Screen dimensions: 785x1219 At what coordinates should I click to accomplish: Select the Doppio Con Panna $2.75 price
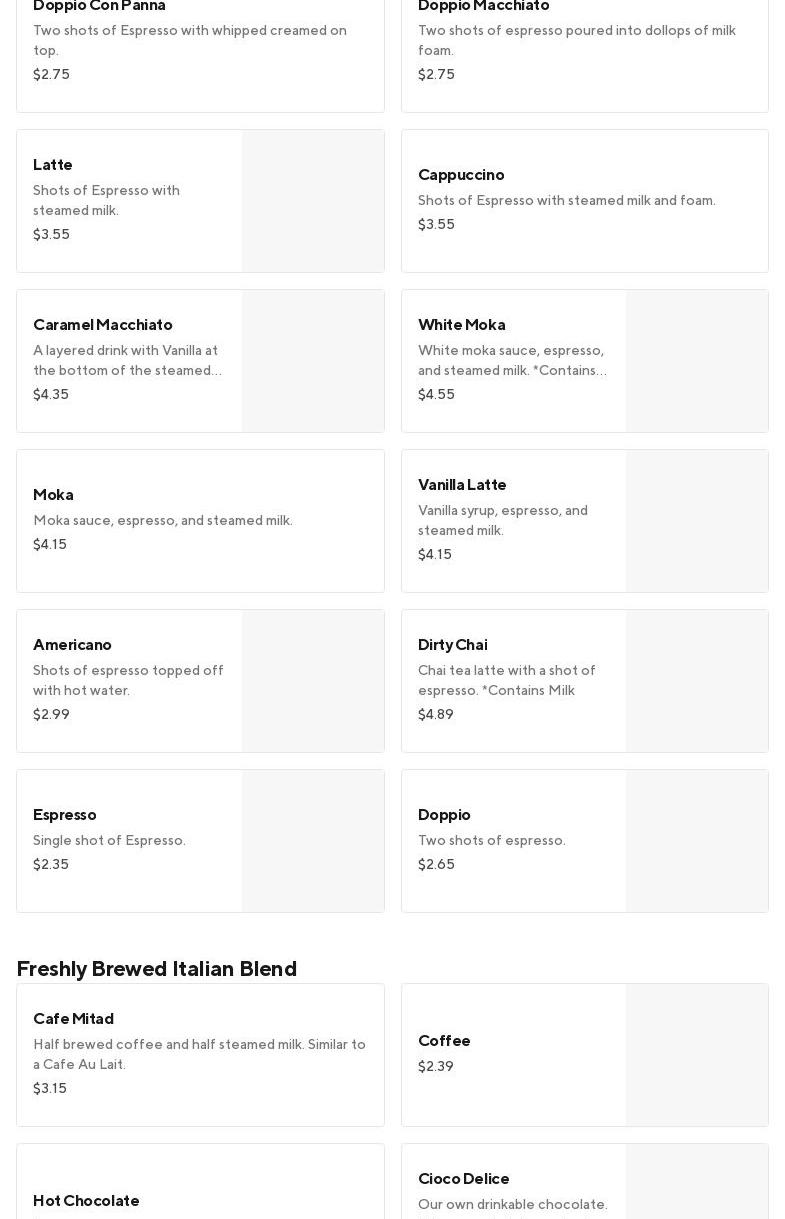[x=51, y=74]
